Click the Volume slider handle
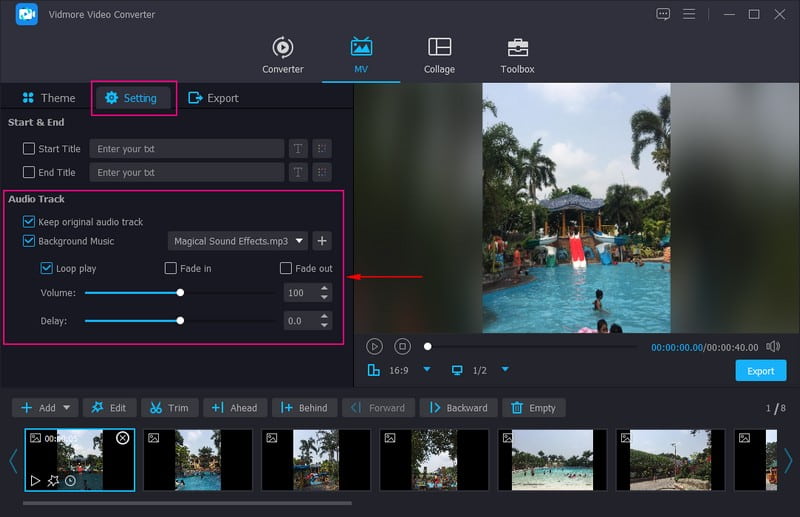 pos(180,293)
